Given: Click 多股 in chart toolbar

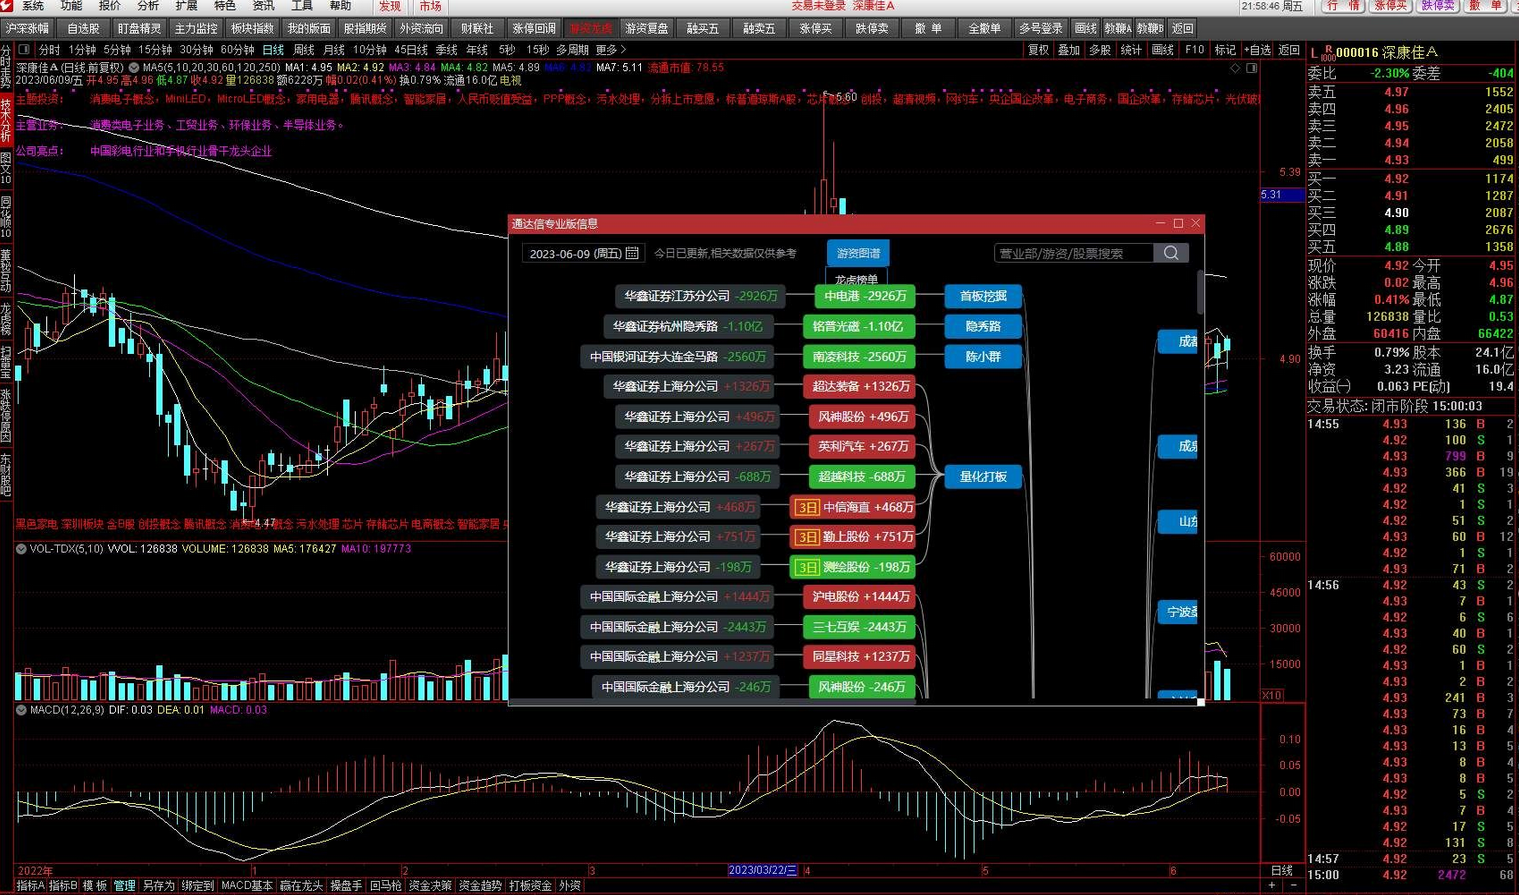Looking at the screenshot, I should tap(1101, 49).
